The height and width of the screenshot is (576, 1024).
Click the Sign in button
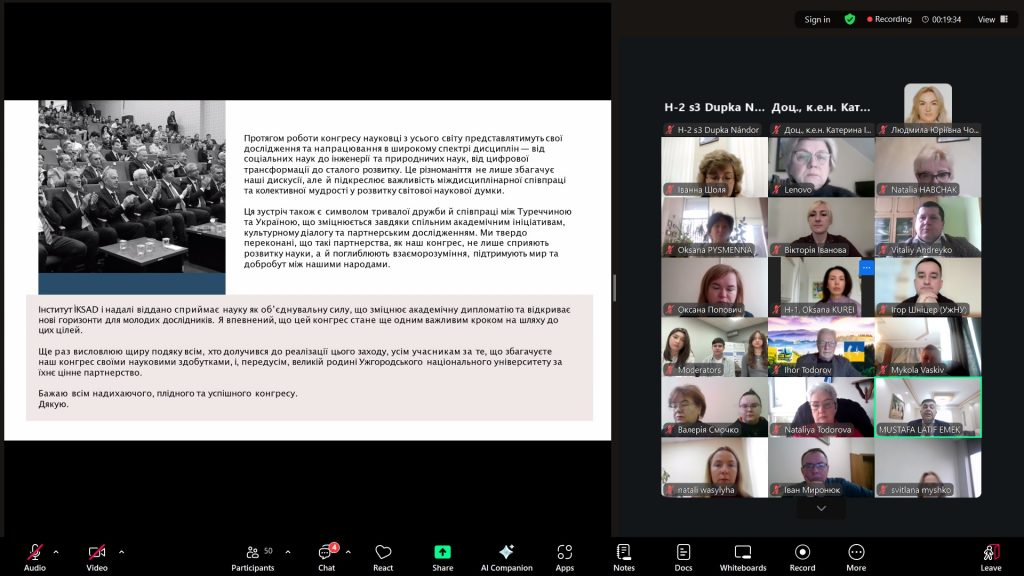point(817,19)
